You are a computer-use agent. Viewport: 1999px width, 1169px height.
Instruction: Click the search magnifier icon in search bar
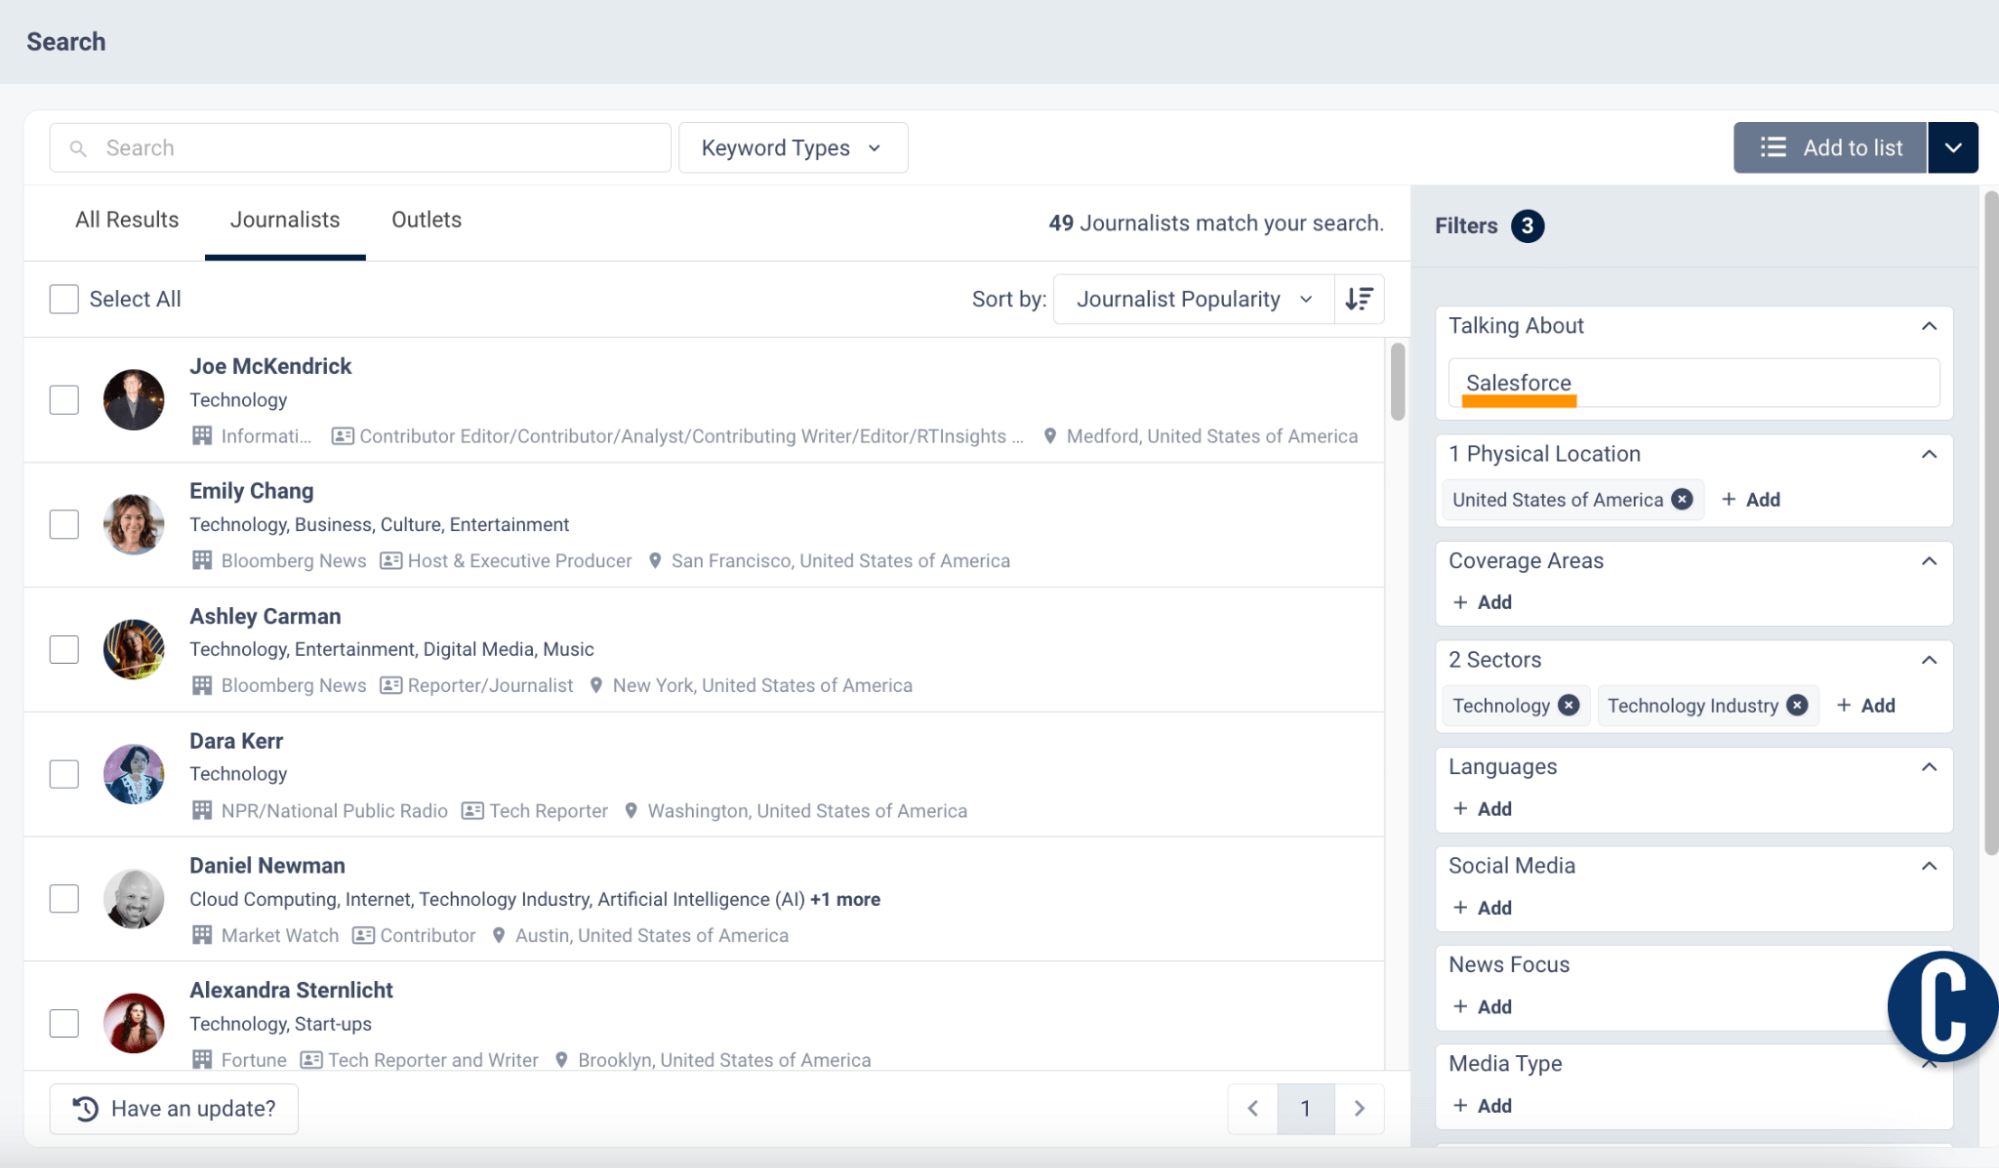(x=79, y=147)
